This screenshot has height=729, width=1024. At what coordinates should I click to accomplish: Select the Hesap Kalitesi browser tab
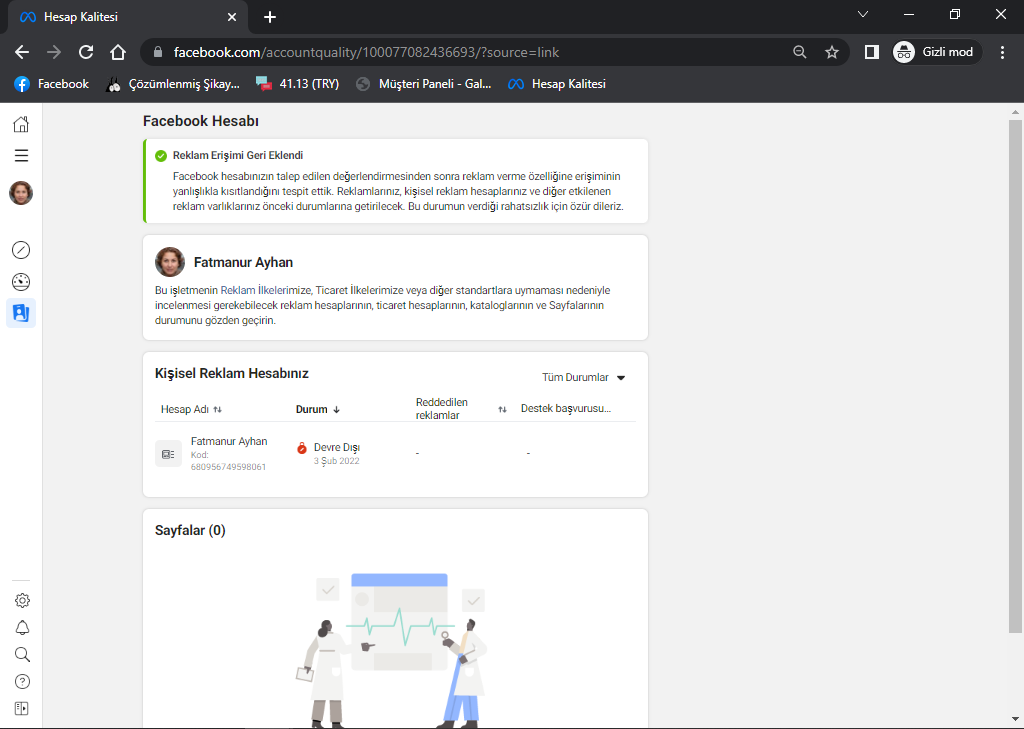point(128,17)
